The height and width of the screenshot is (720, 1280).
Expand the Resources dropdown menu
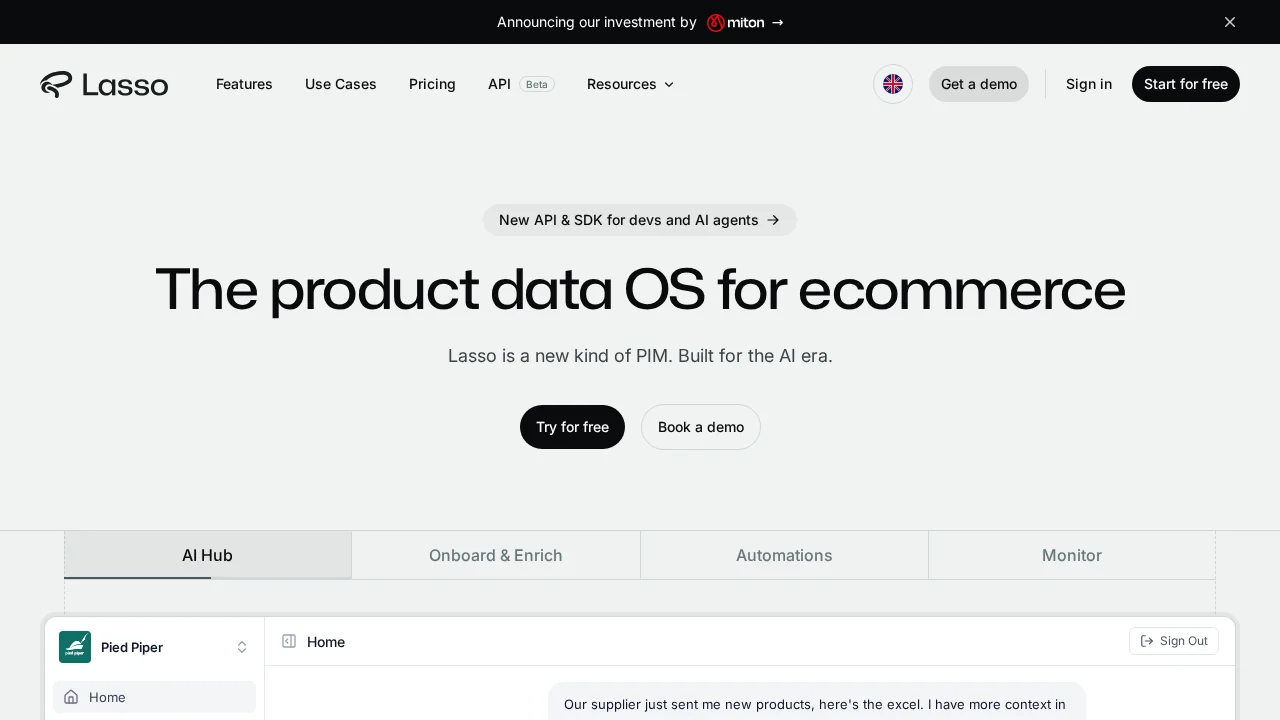pyautogui.click(x=630, y=84)
